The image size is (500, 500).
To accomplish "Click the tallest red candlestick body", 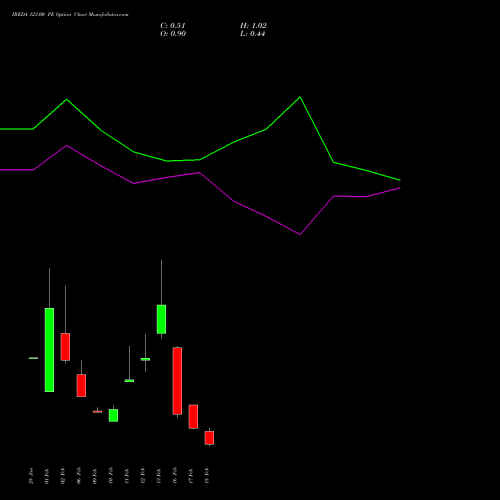I will [x=177, y=381].
